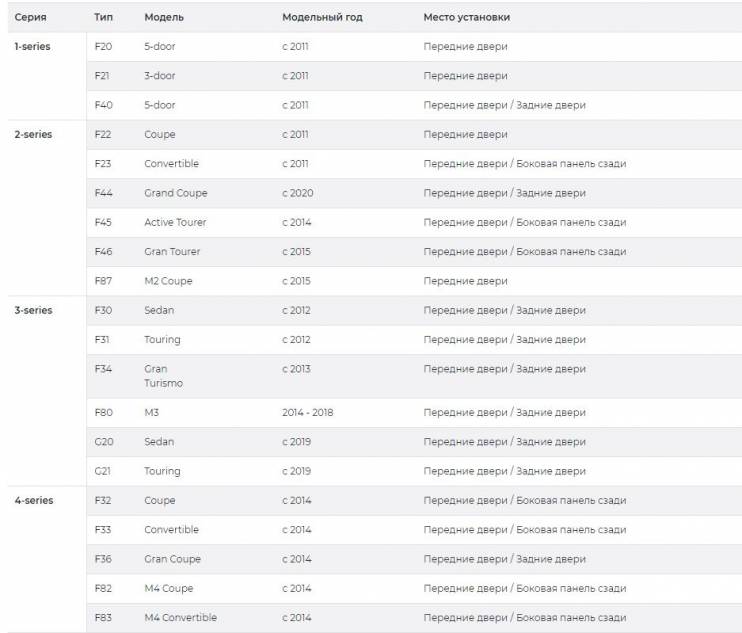Click the Модельный год column header

point(322,18)
